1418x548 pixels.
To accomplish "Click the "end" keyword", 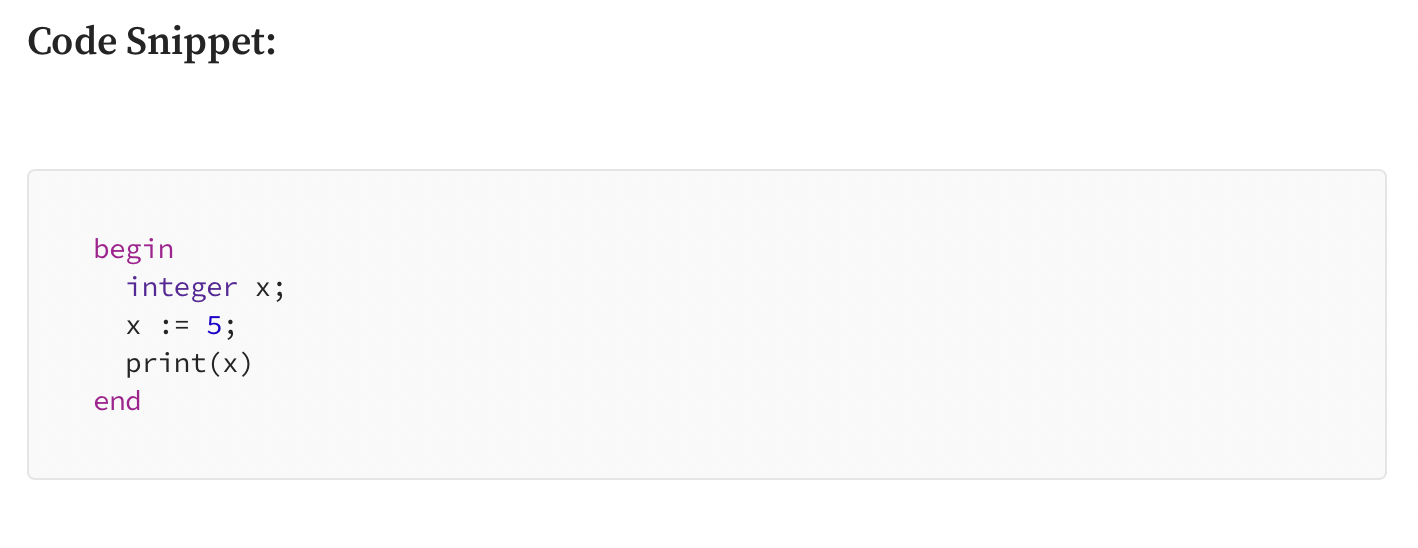I will (x=118, y=402).
